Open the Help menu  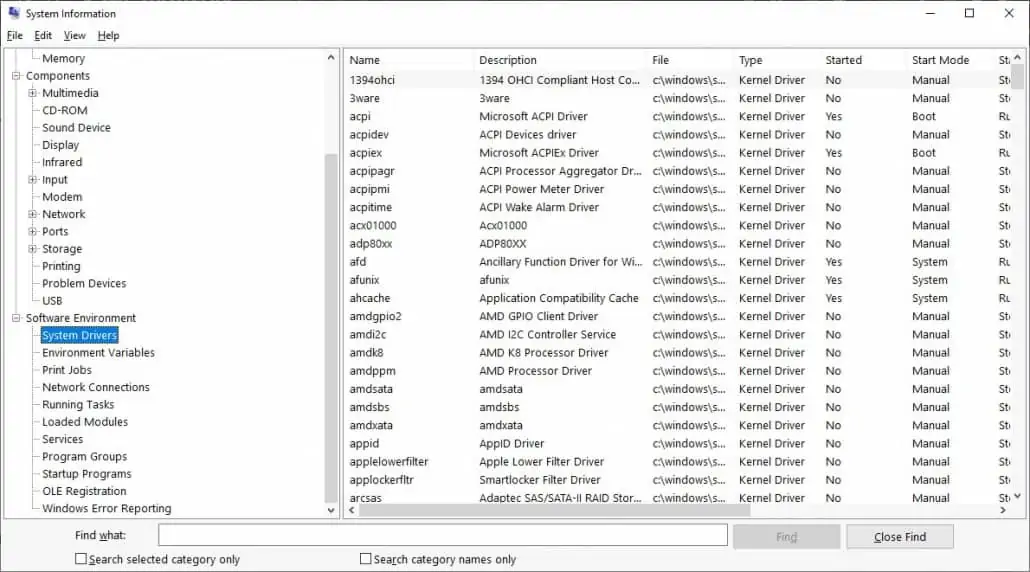tap(108, 35)
